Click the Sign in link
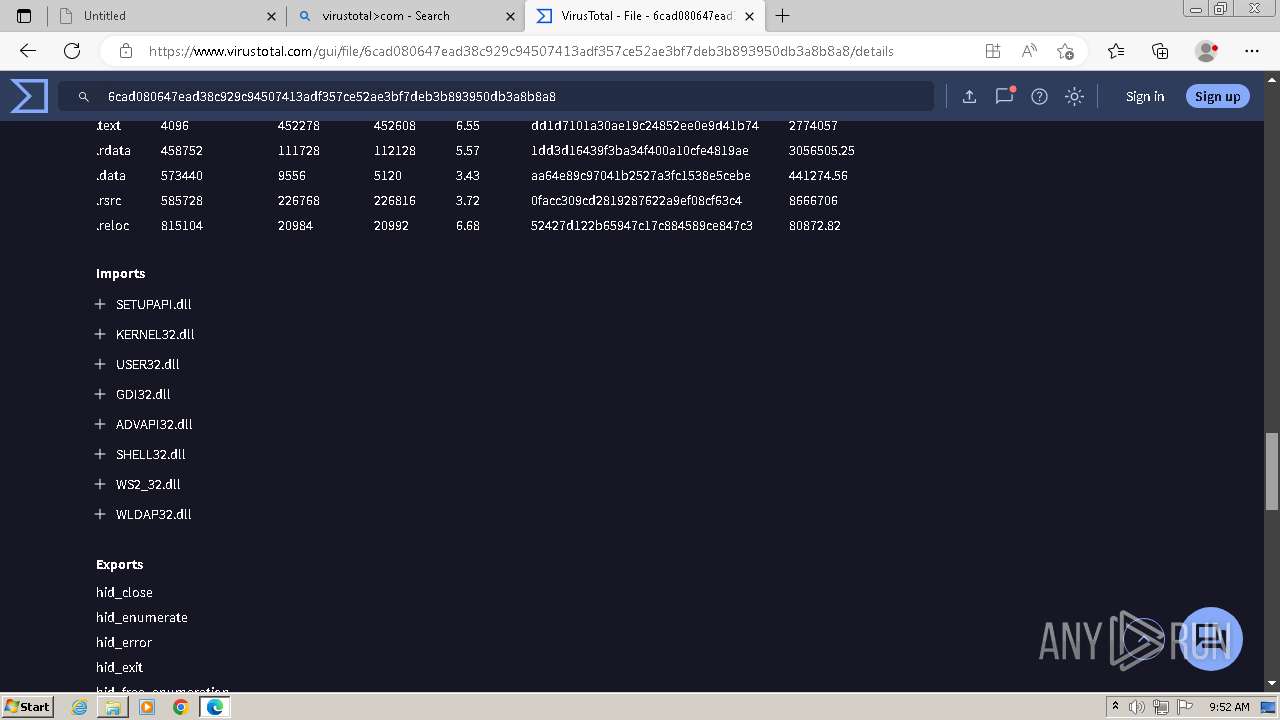Image resolution: width=1280 pixels, height=720 pixels. pyautogui.click(x=1145, y=96)
